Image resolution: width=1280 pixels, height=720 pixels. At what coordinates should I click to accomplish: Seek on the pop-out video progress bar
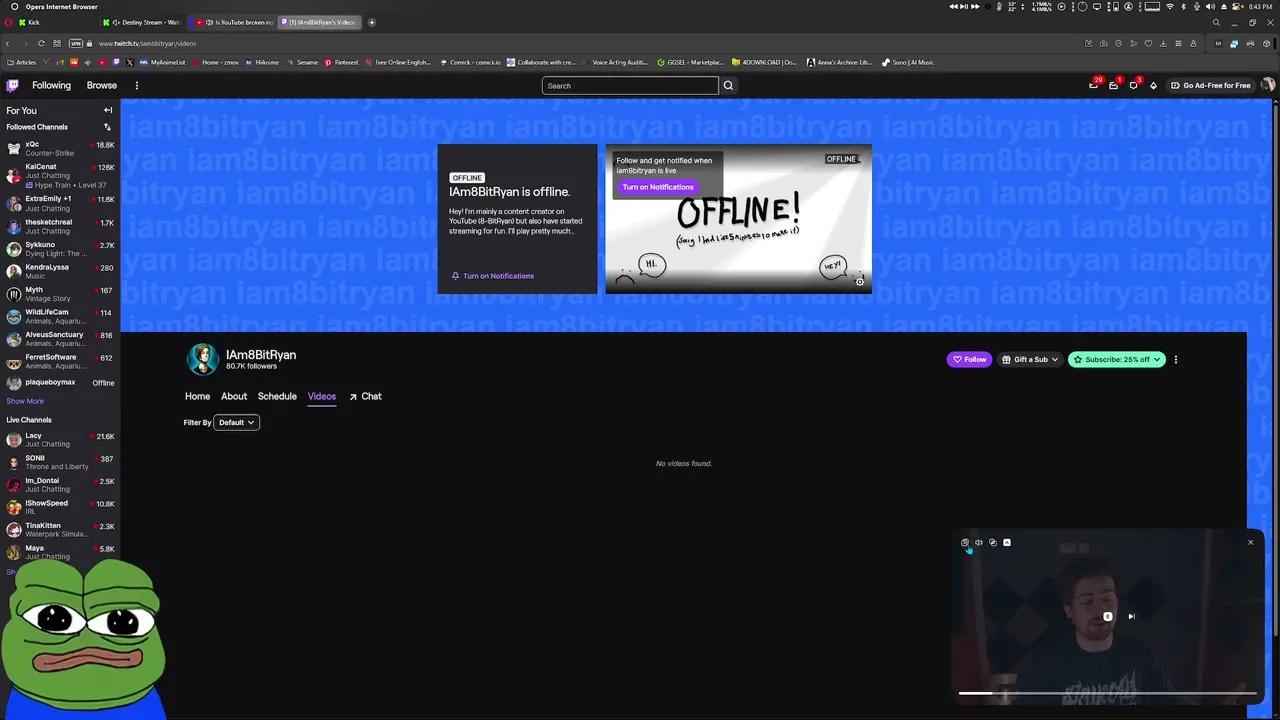coord(1108,693)
